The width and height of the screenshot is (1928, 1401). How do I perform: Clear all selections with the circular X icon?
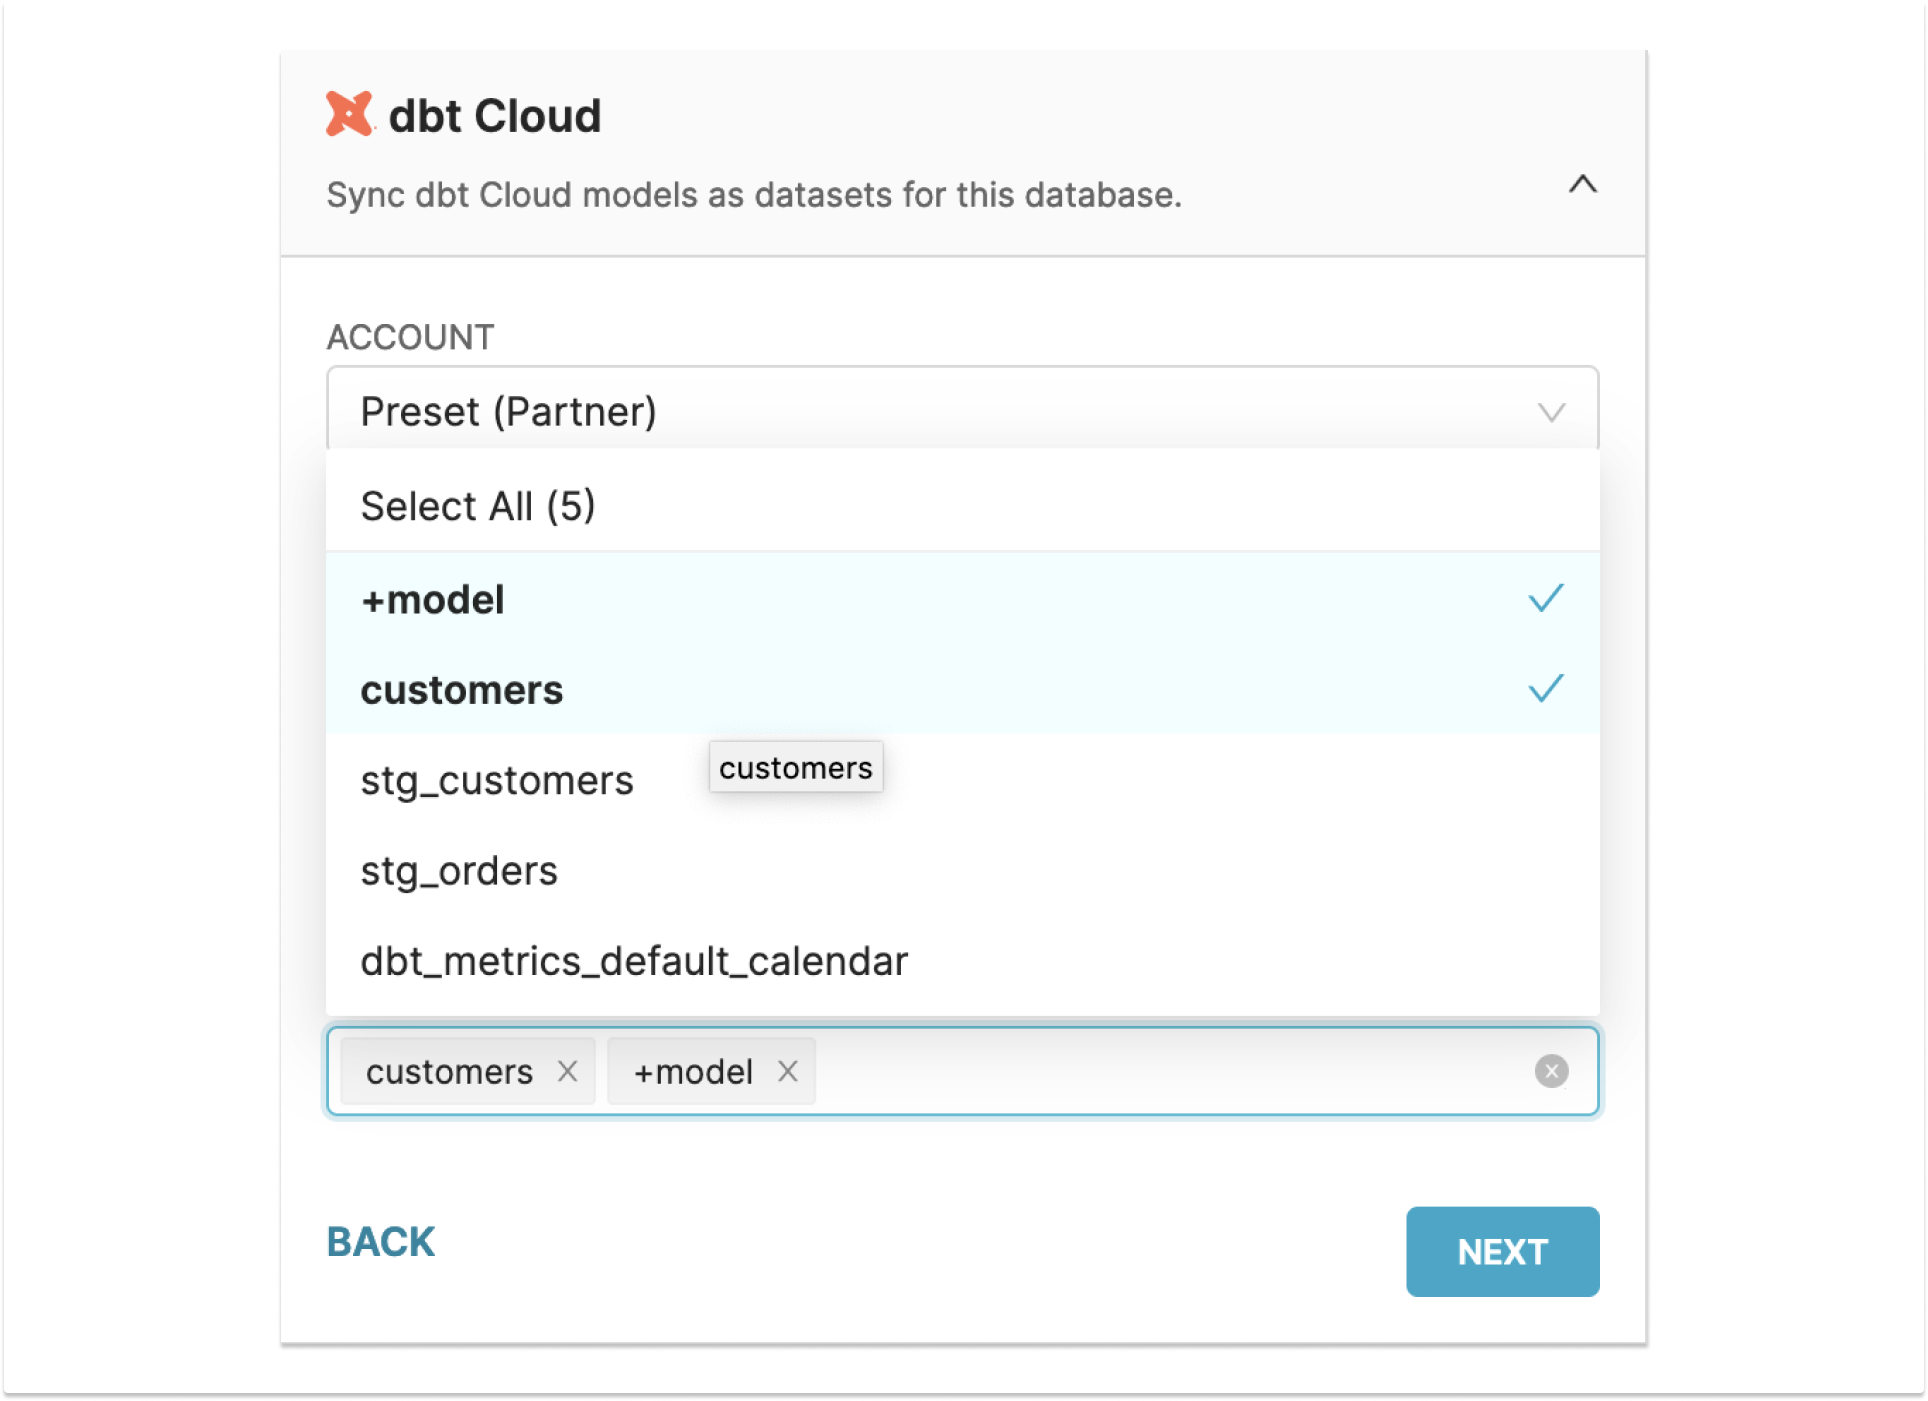(x=1552, y=1071)
